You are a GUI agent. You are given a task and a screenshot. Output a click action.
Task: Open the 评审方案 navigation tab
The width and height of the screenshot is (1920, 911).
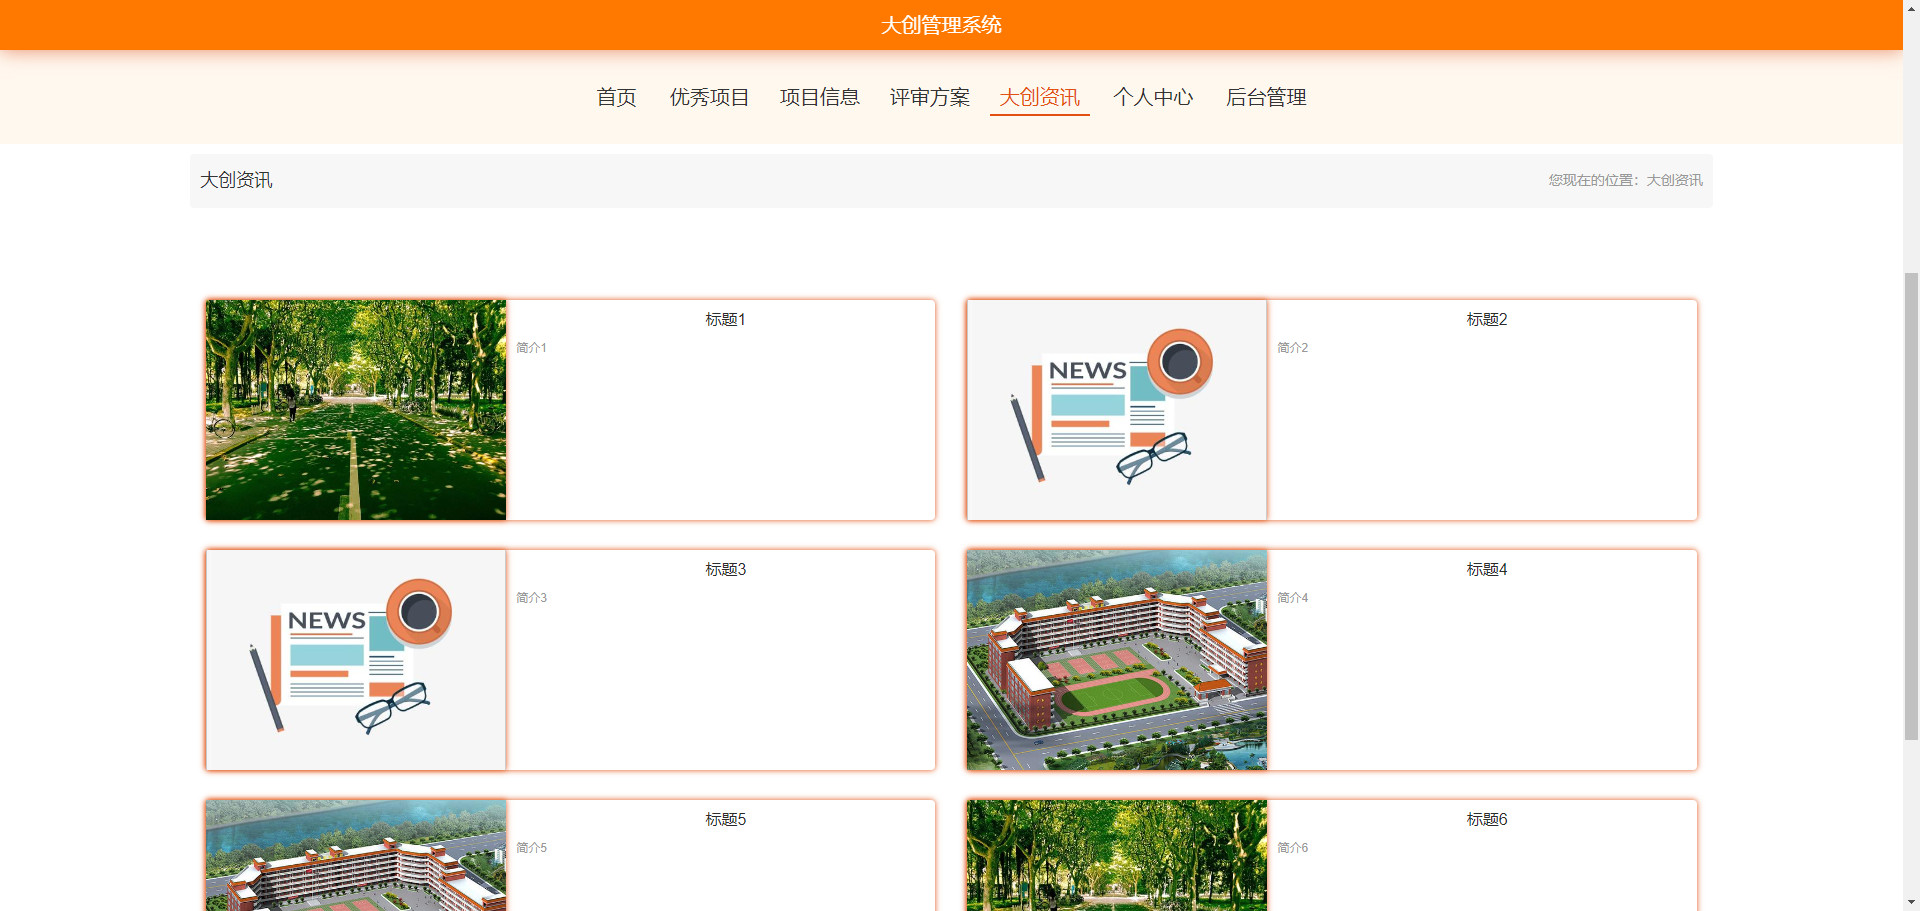929,97
